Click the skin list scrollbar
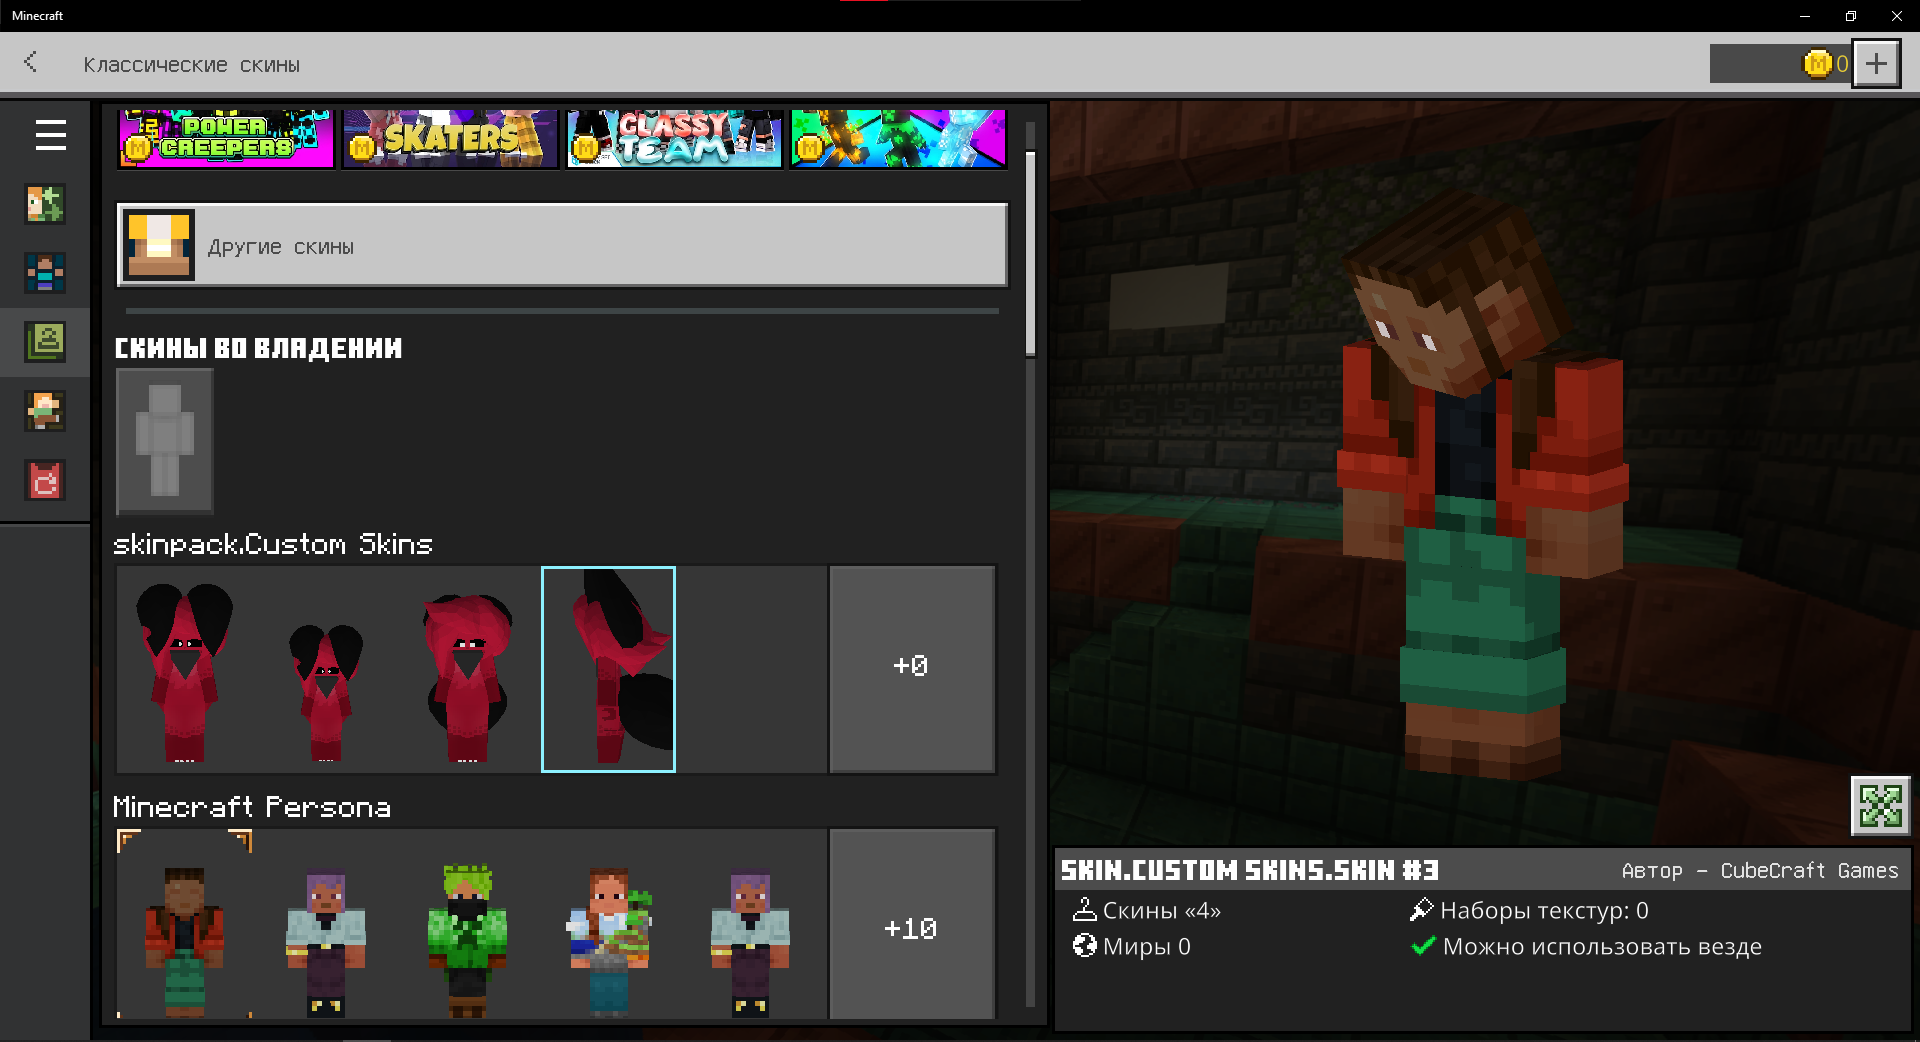1920x1042 pixels. 1030,253
